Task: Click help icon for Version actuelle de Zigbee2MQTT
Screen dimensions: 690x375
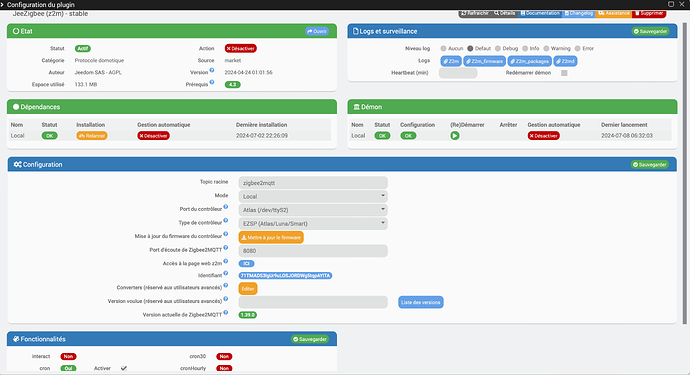Action: (x=226, y=312)
